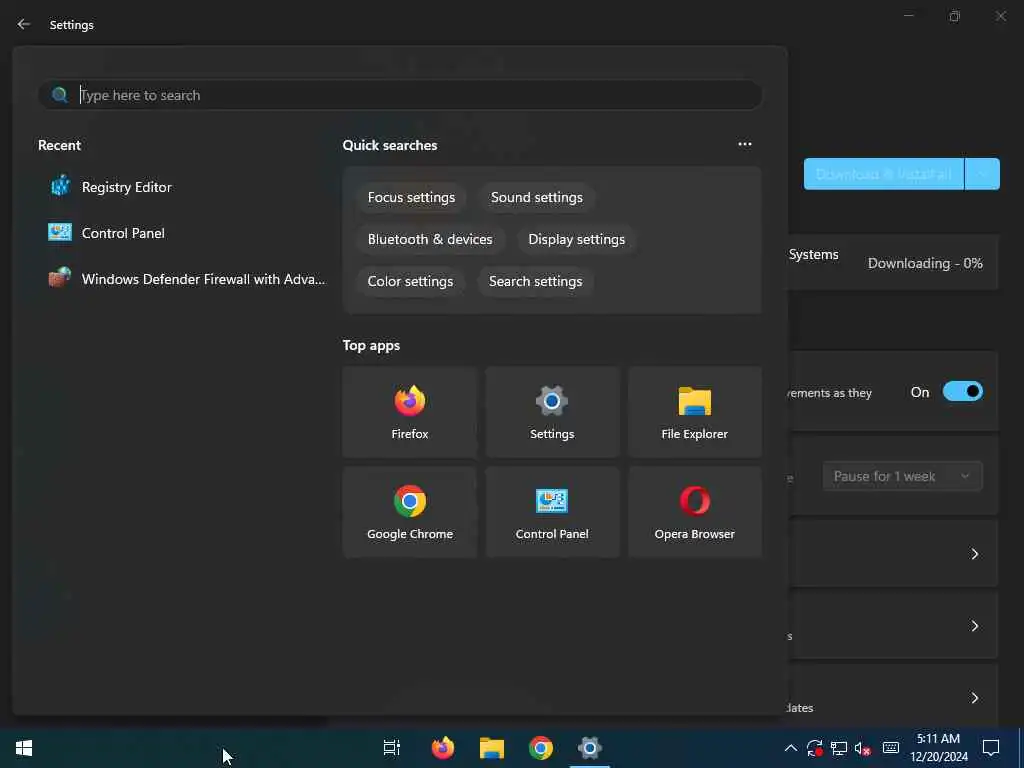Select Search settings quick search
The image size is (1024, 768).
pyautogui.click(x=536, y=281)
